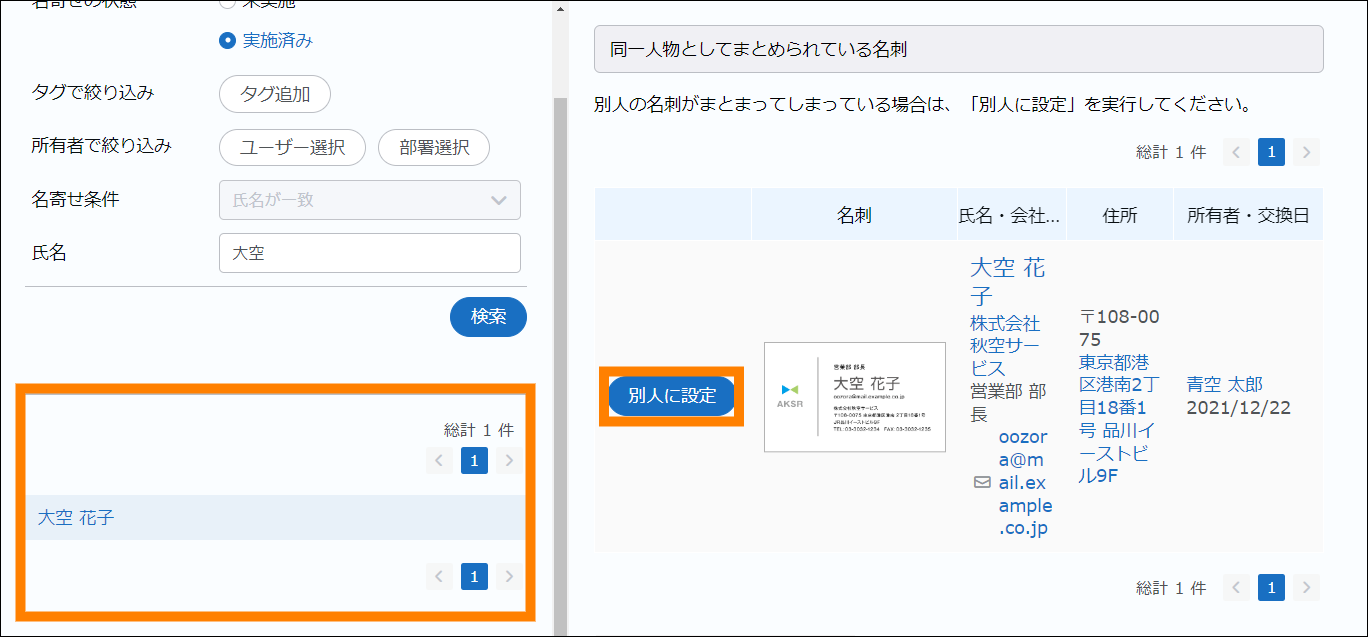Select the 実施済み radio button
The width and height of the screenshot is (1368, 637).
coord(227,41)
